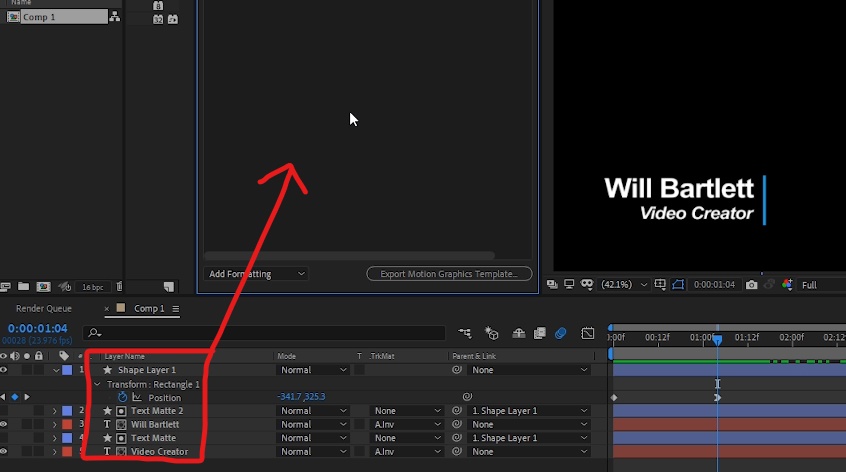Open grid and guide options in viewer

660,284
